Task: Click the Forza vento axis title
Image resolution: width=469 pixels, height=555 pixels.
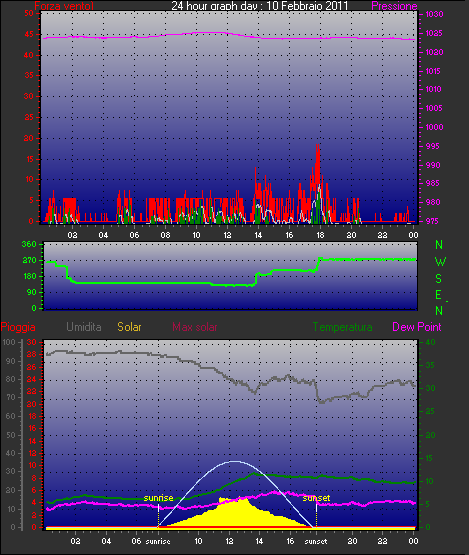Action: pyautogui.click(x=64, y=6)
